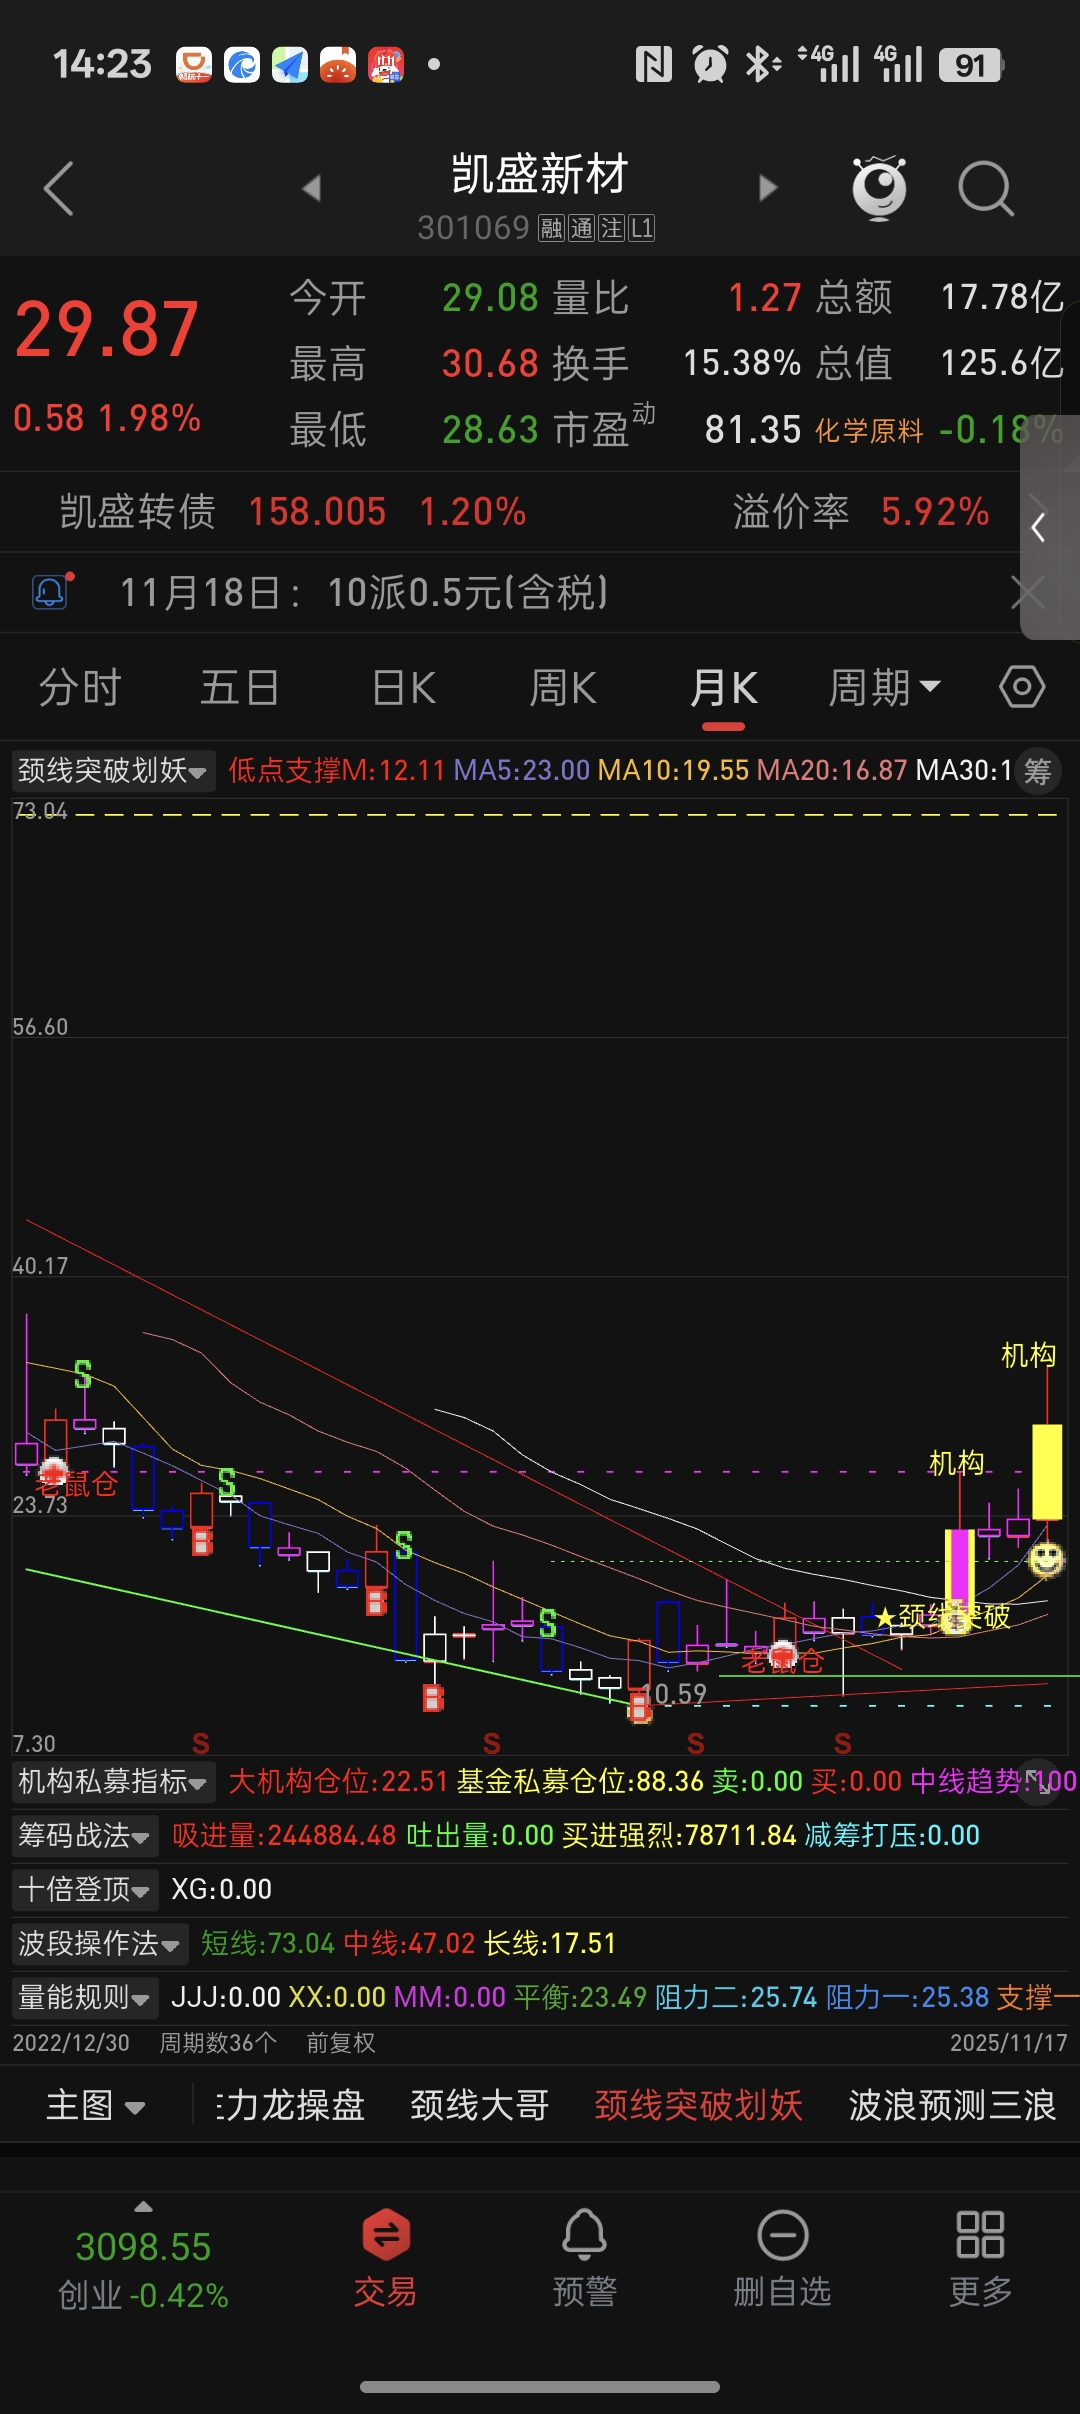The width and height of the screenshot is (1080, 2414).
Task: Open 十倍登顶 indicator dropdown
Action: coord(85,1889)
